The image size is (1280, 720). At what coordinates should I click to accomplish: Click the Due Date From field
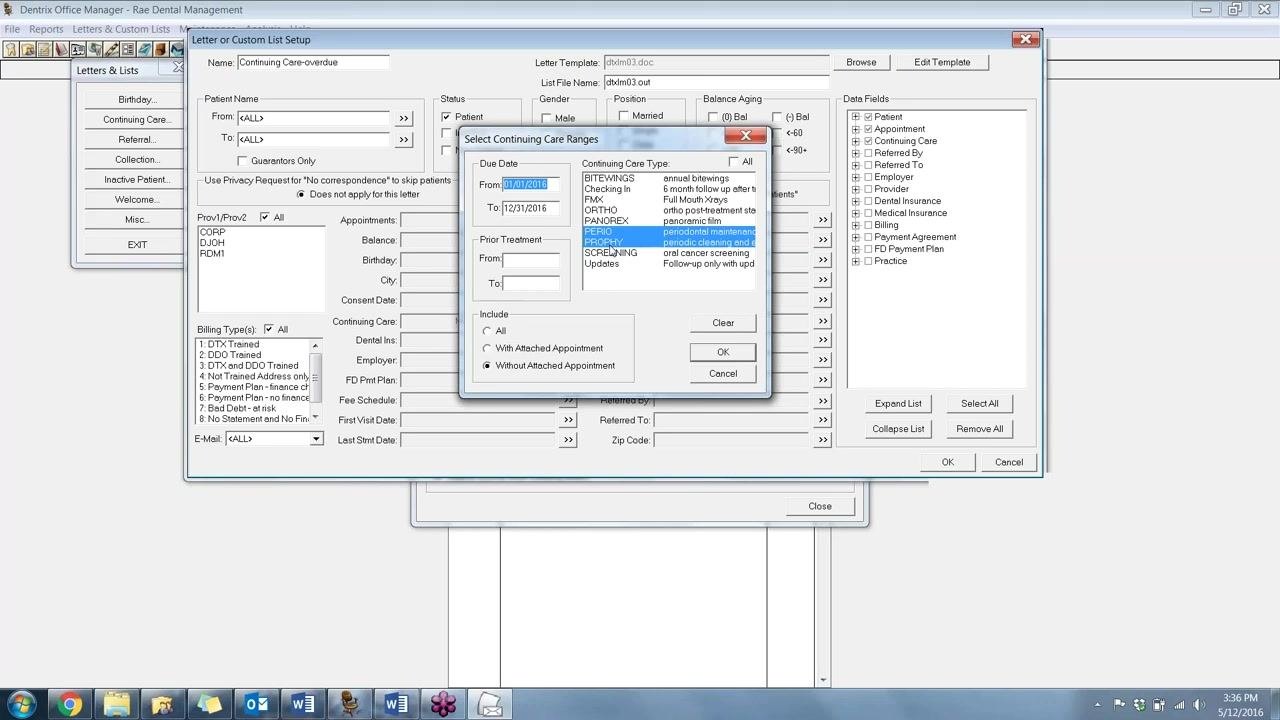coord(530,184)
